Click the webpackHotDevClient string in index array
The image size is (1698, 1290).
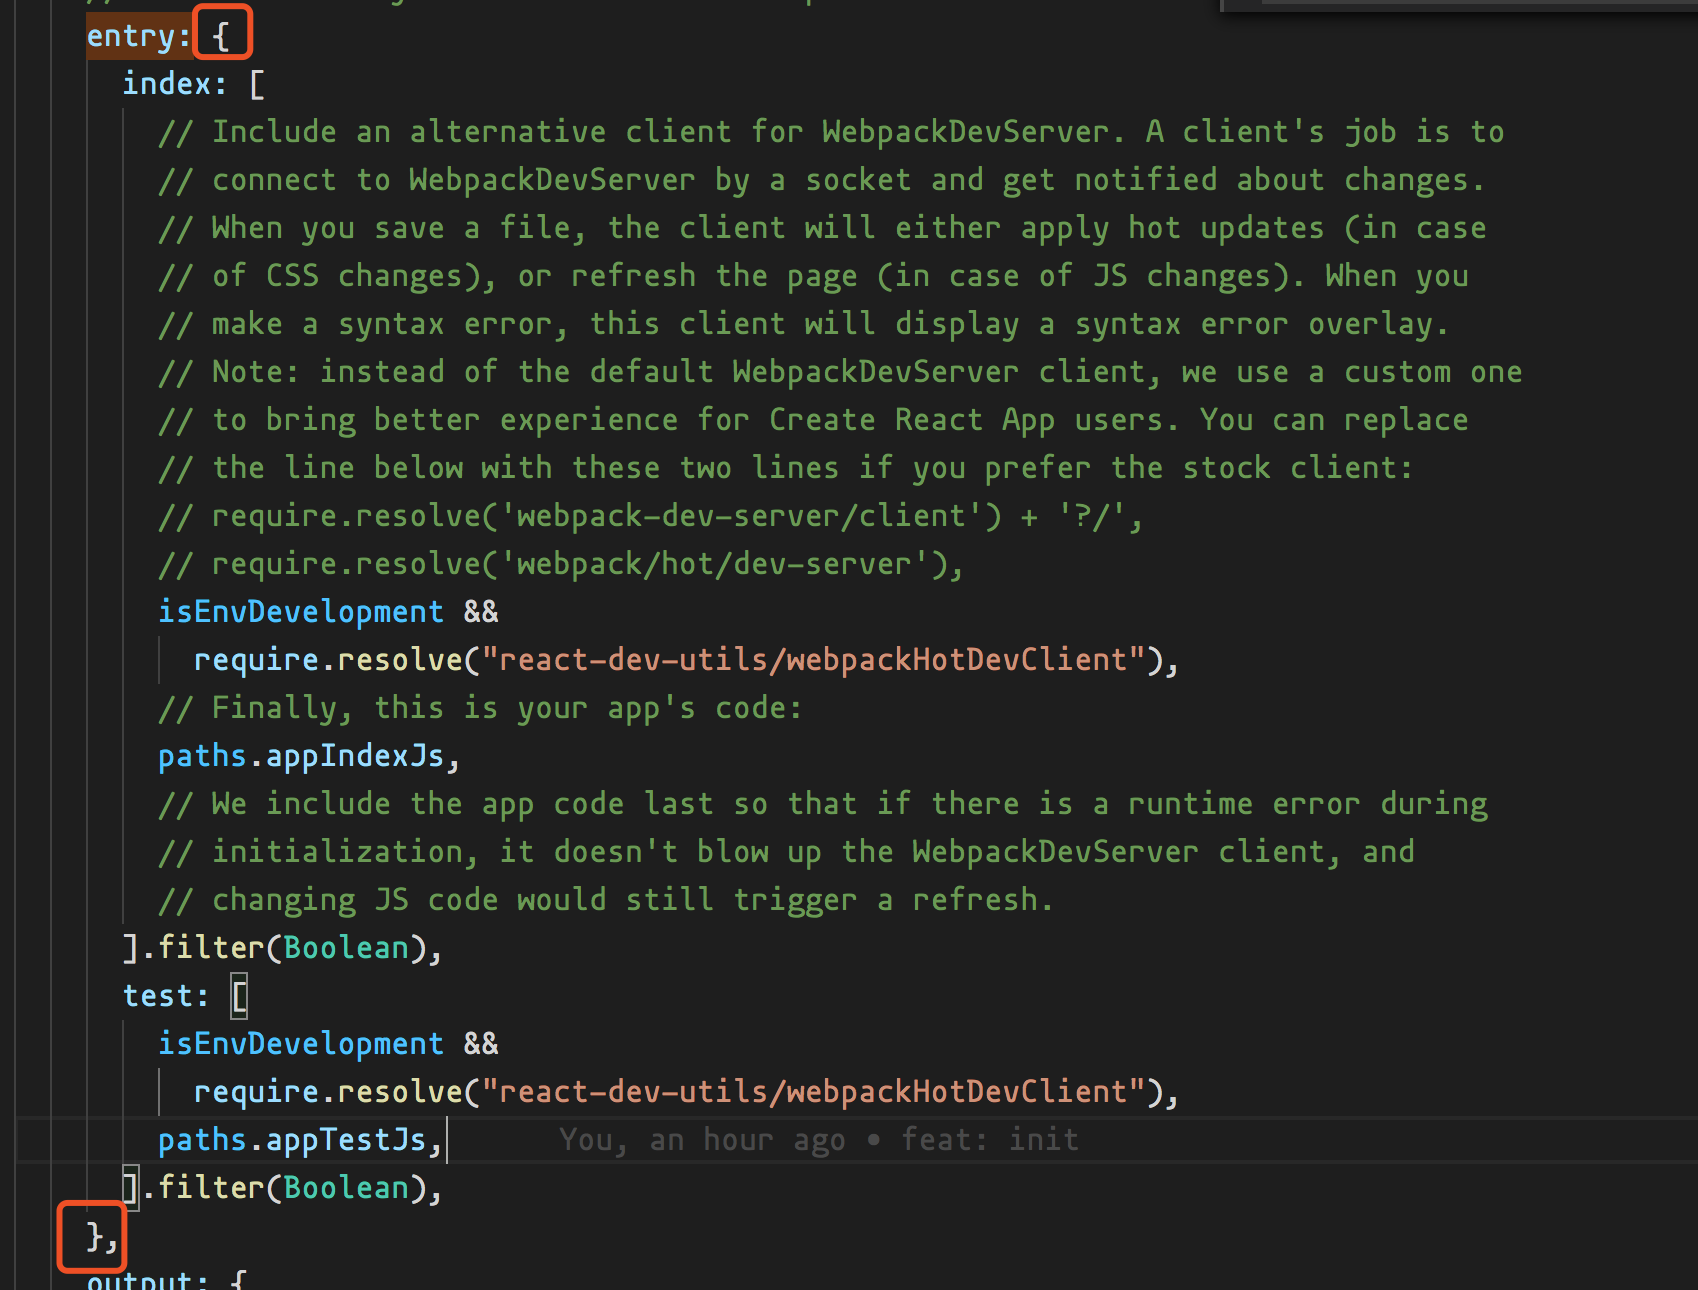812,660
